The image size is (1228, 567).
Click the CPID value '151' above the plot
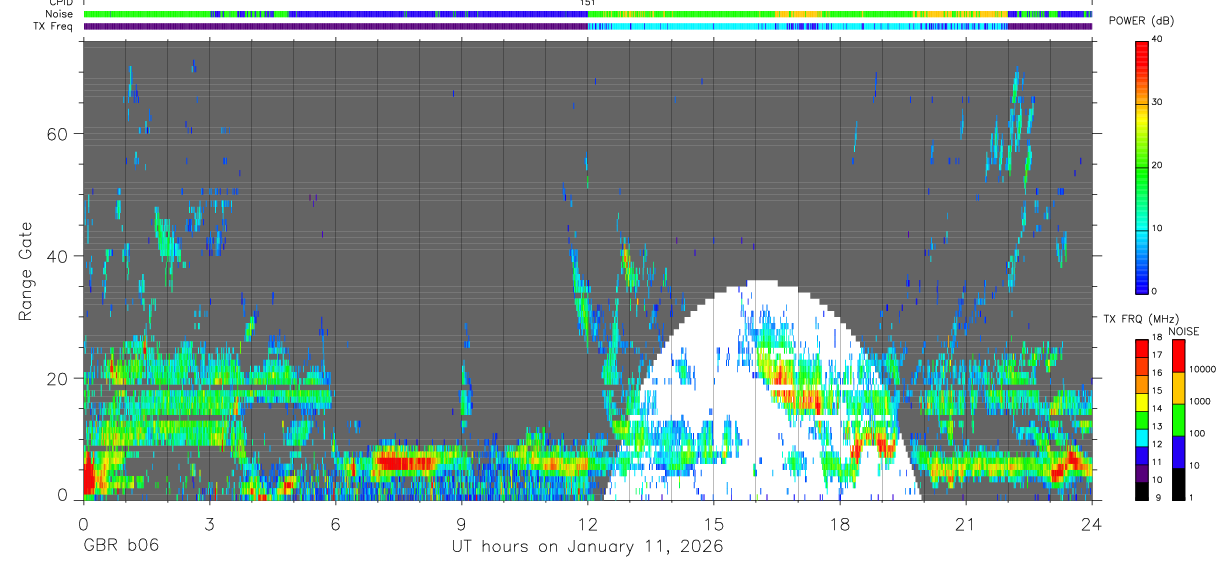588,3
